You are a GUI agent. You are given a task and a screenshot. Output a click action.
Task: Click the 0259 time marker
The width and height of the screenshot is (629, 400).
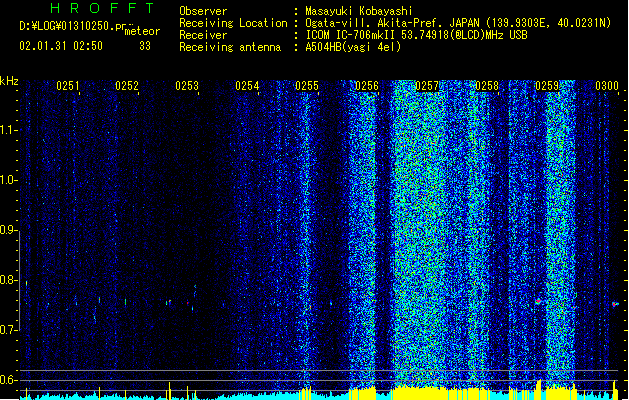[547, 85]
